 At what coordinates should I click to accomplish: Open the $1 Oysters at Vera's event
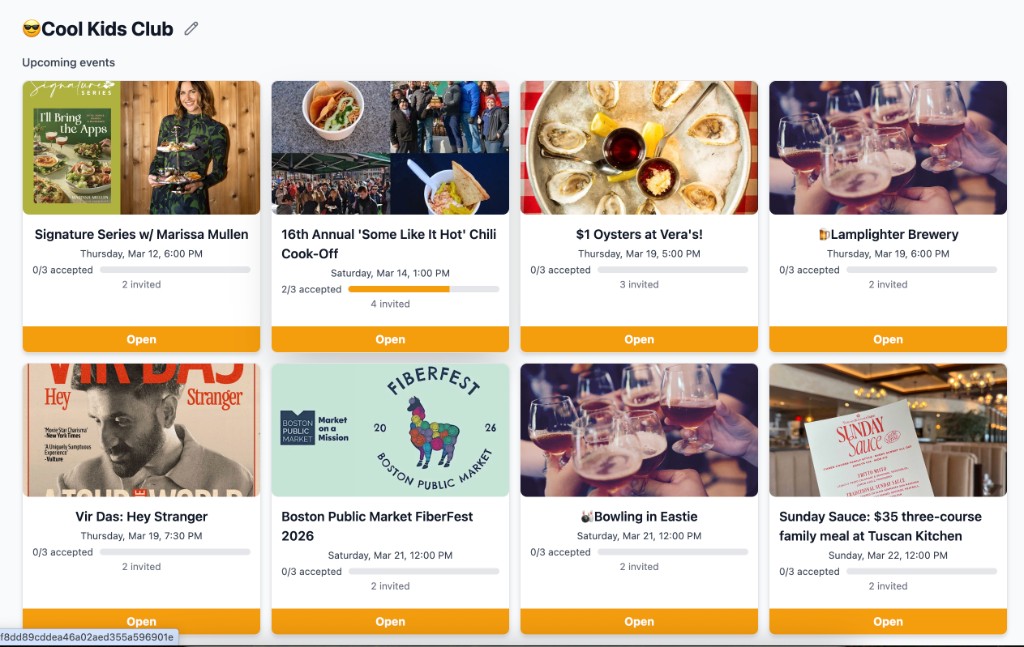[x=638, y=339]
